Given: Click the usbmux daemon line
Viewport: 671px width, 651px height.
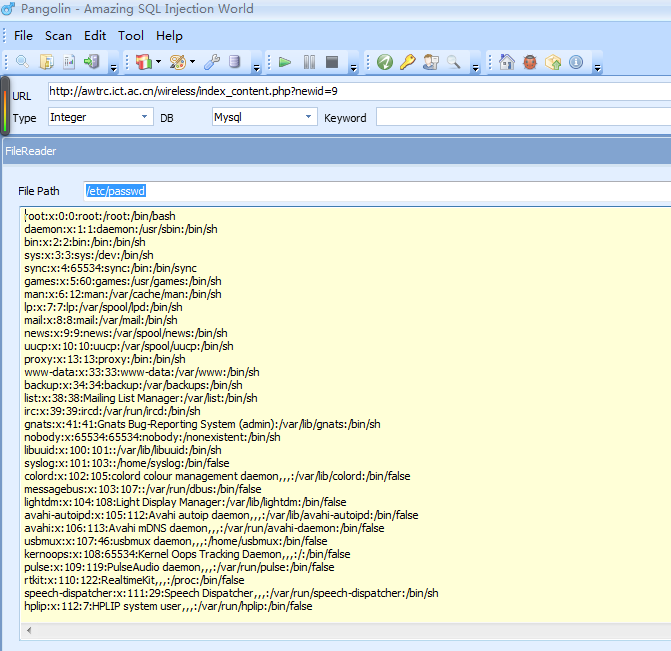Looking at the screenshot, I should pos(176,541).
